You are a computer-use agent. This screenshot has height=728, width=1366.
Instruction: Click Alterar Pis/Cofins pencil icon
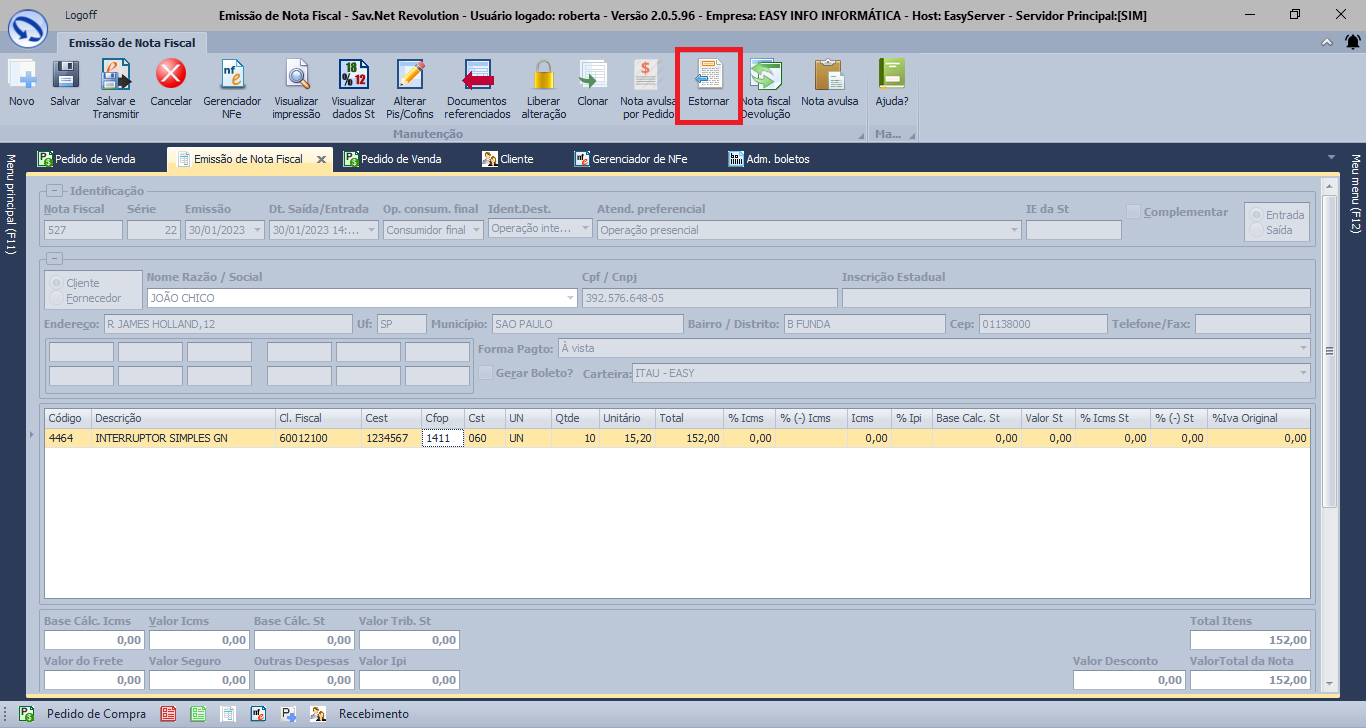(x=410, y=75)
